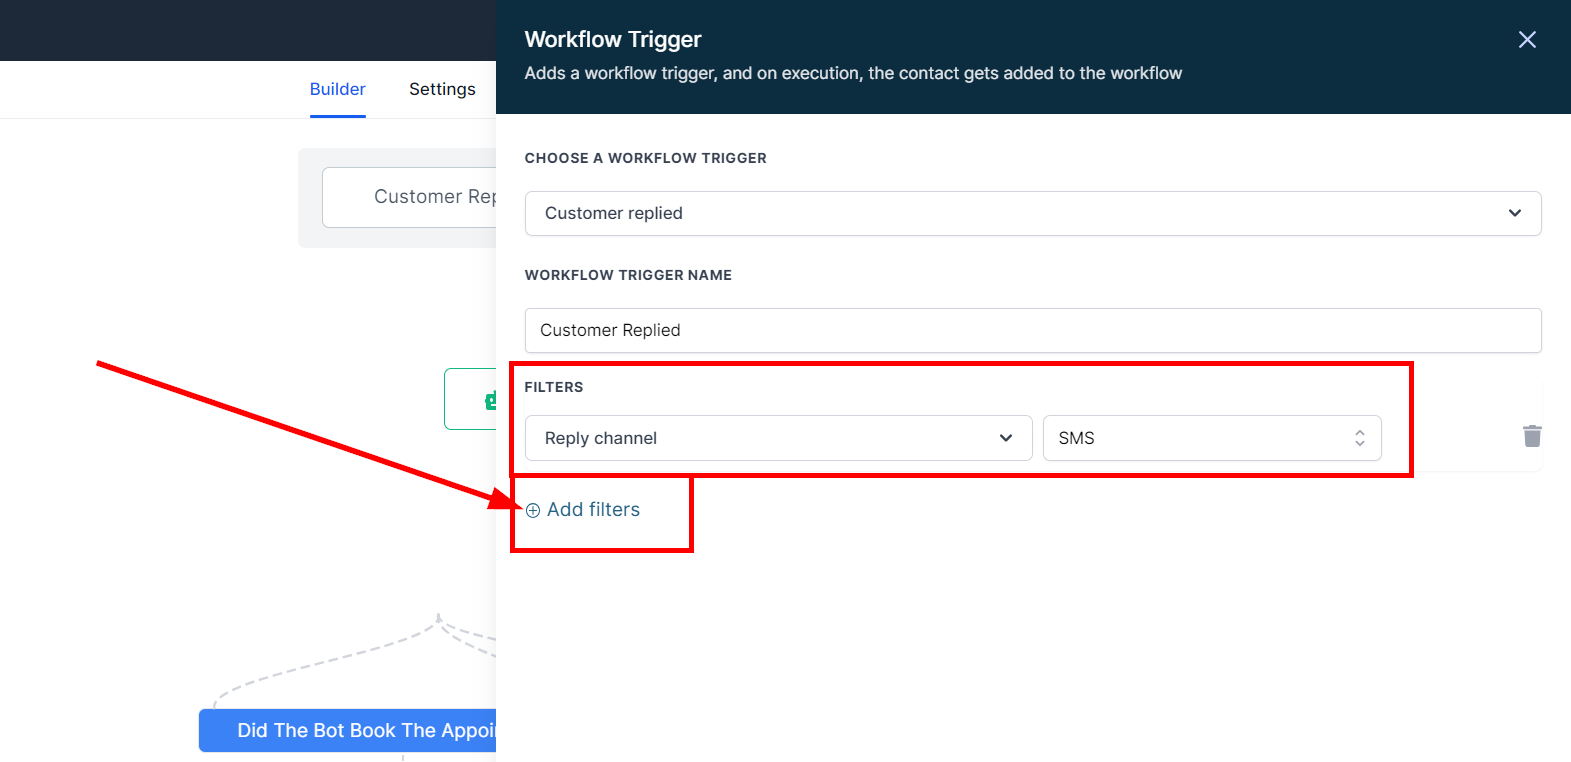1571x762 pixels.
Task: Click the SMS filter value text
Action: pos(1076,438)
